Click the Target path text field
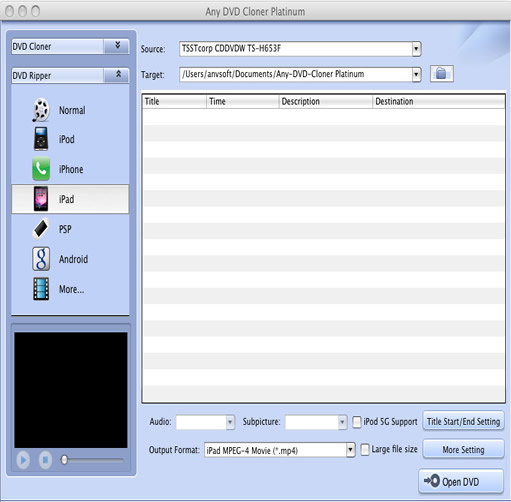This screenshot has height=502, width=511. coord(296,74)
